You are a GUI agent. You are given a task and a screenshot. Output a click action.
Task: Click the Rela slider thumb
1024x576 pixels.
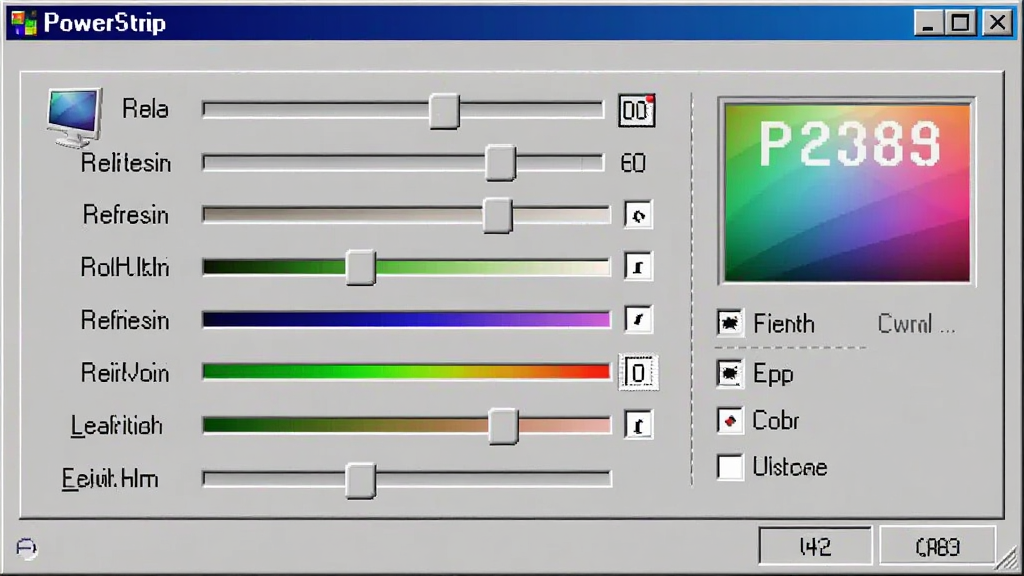click(x=444, y=110)
